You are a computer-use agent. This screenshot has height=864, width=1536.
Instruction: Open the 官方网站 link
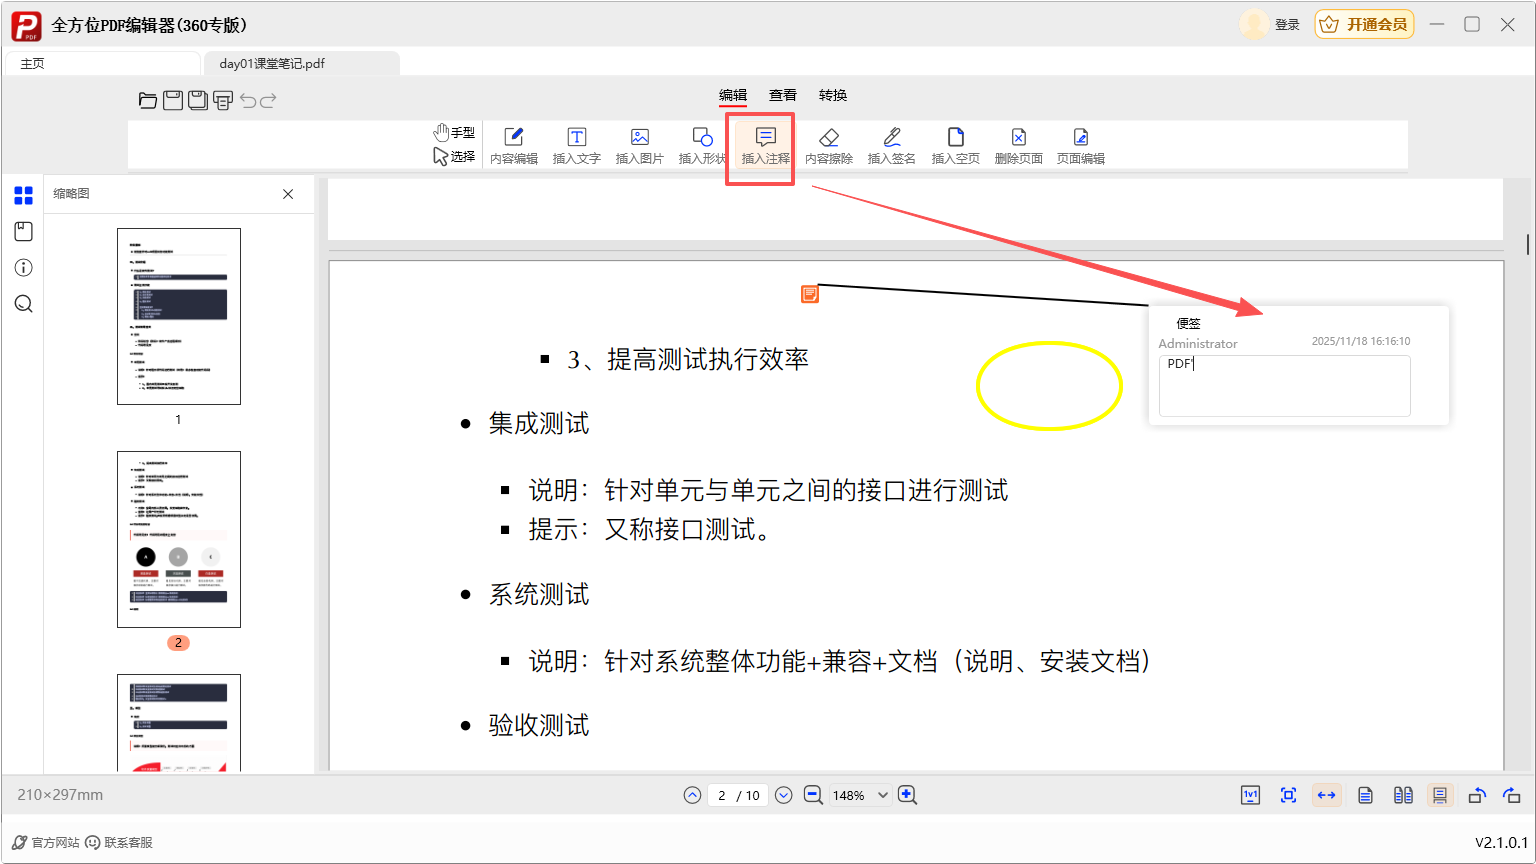[x=46, y=842]
